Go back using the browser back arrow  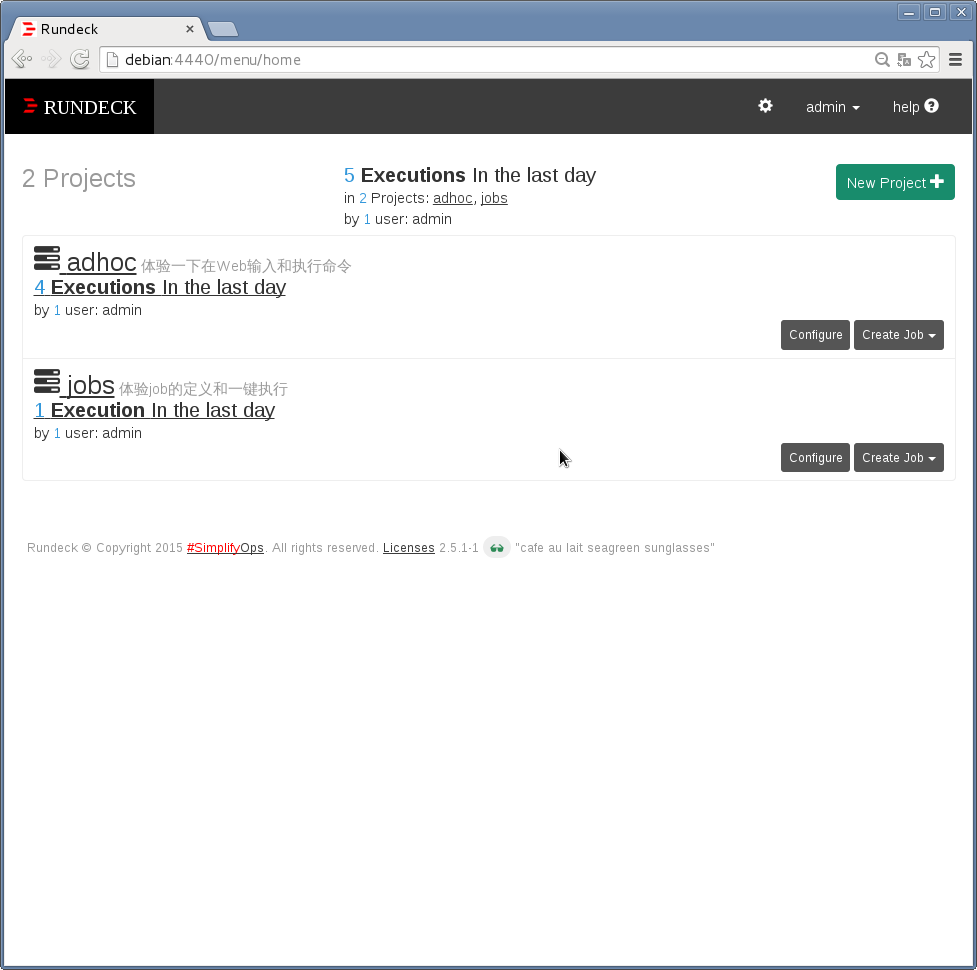click(x=22, y=59)
